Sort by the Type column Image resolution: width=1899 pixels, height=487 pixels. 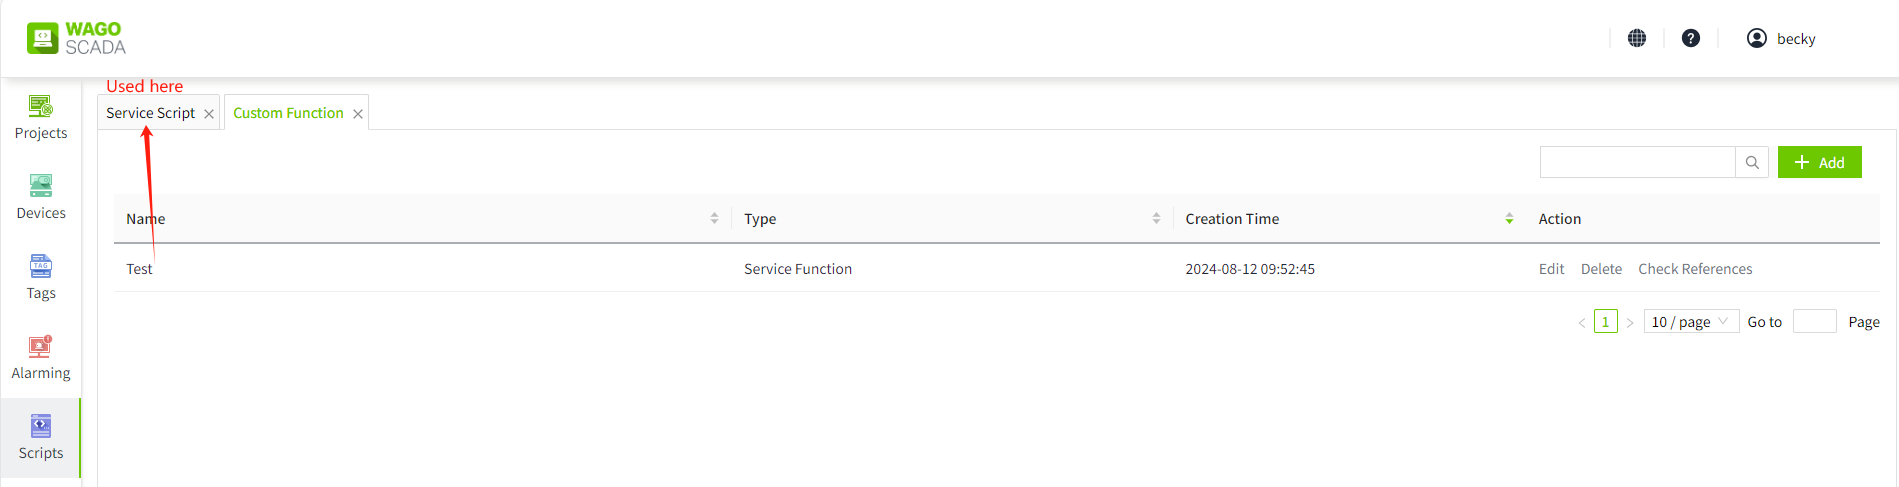[x=1156, y=218]
